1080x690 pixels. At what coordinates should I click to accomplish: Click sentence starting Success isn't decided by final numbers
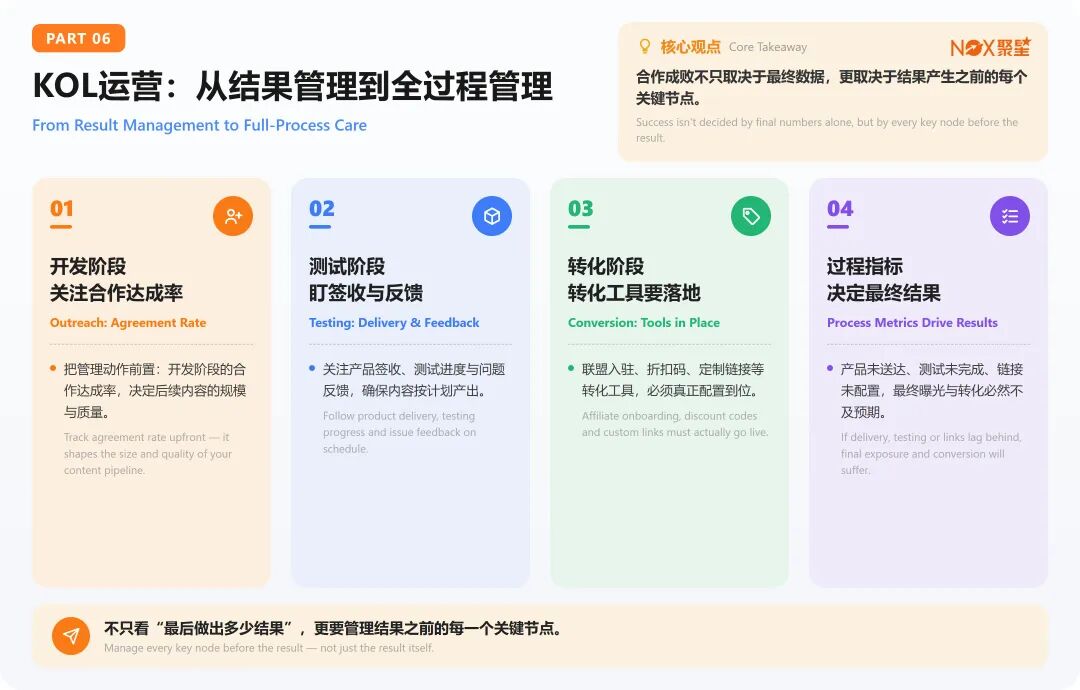(x=827, y=129)
